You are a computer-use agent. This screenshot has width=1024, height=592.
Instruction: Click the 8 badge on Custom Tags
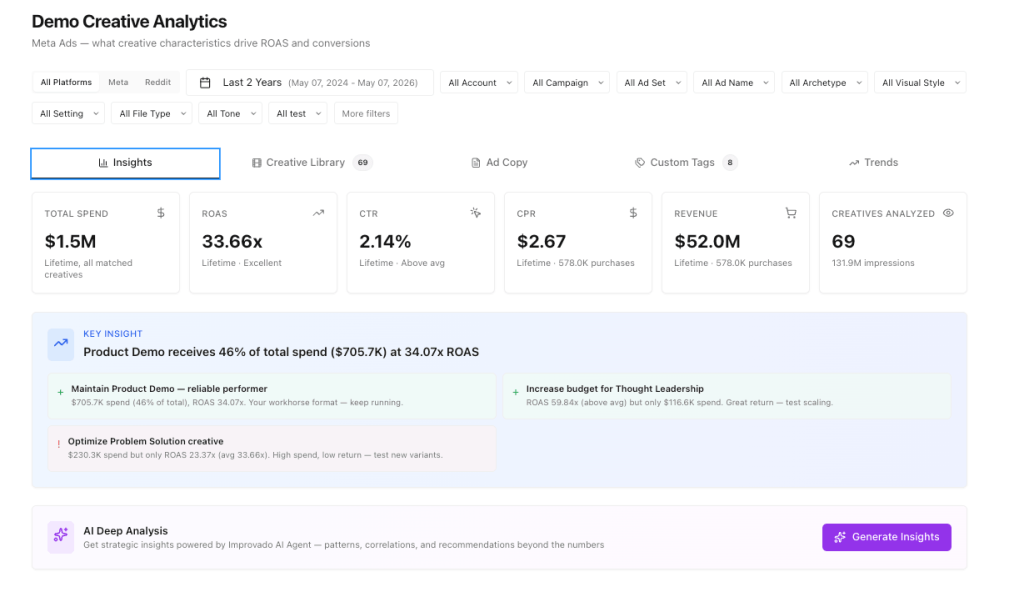[729, 163]
